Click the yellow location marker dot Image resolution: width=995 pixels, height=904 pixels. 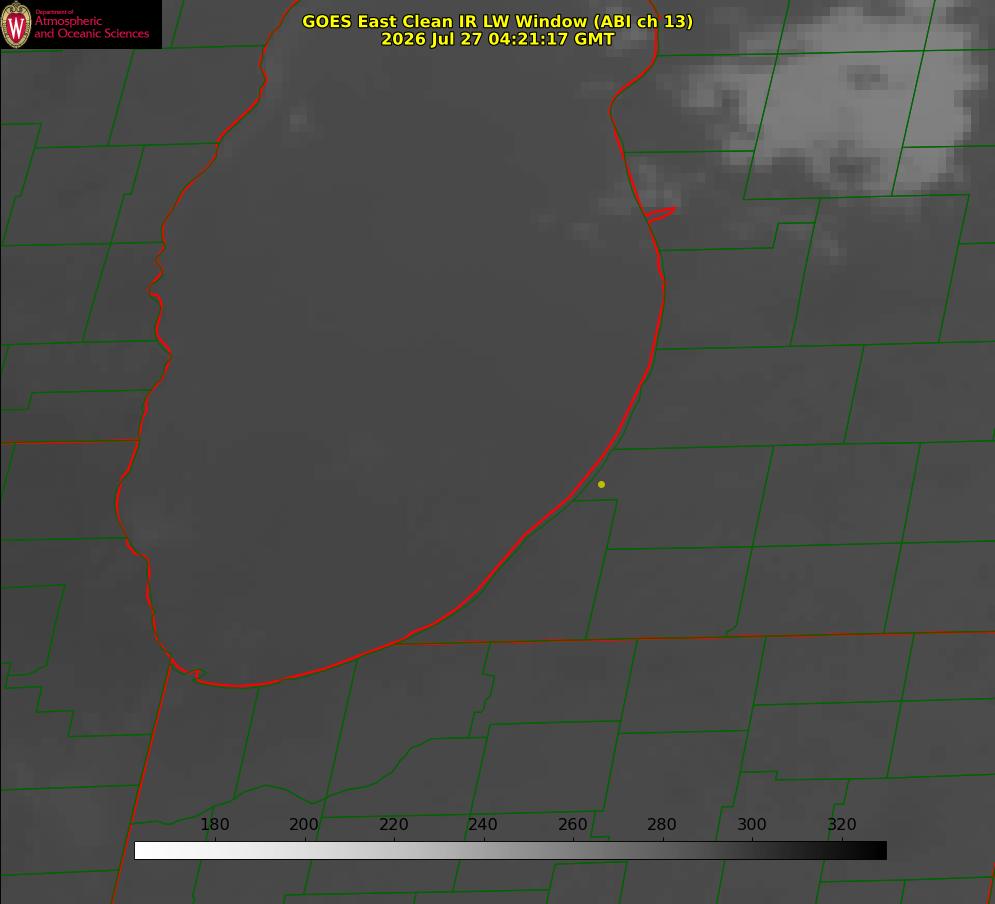tap(601, 484)
